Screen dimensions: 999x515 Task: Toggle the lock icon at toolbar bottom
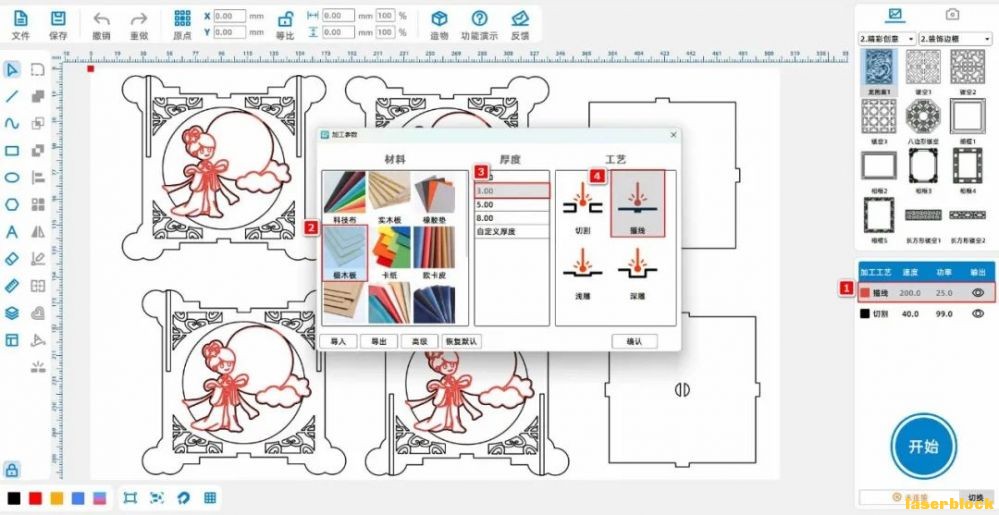point(11,470)
